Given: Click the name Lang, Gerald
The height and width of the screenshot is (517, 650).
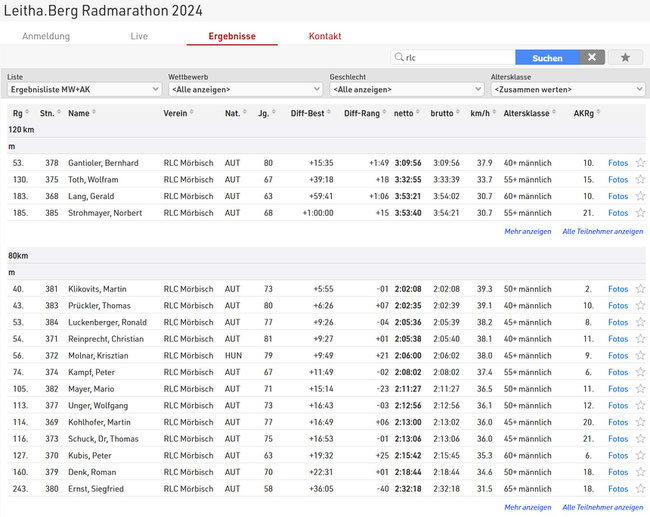Looking at the screenshot, I should tap(91, 196).
